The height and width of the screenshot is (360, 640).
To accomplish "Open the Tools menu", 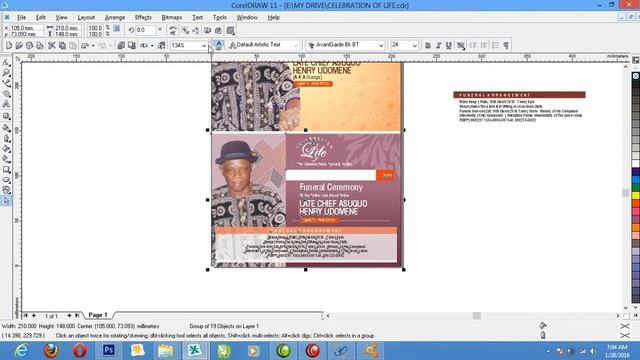I will click(220, 18).
